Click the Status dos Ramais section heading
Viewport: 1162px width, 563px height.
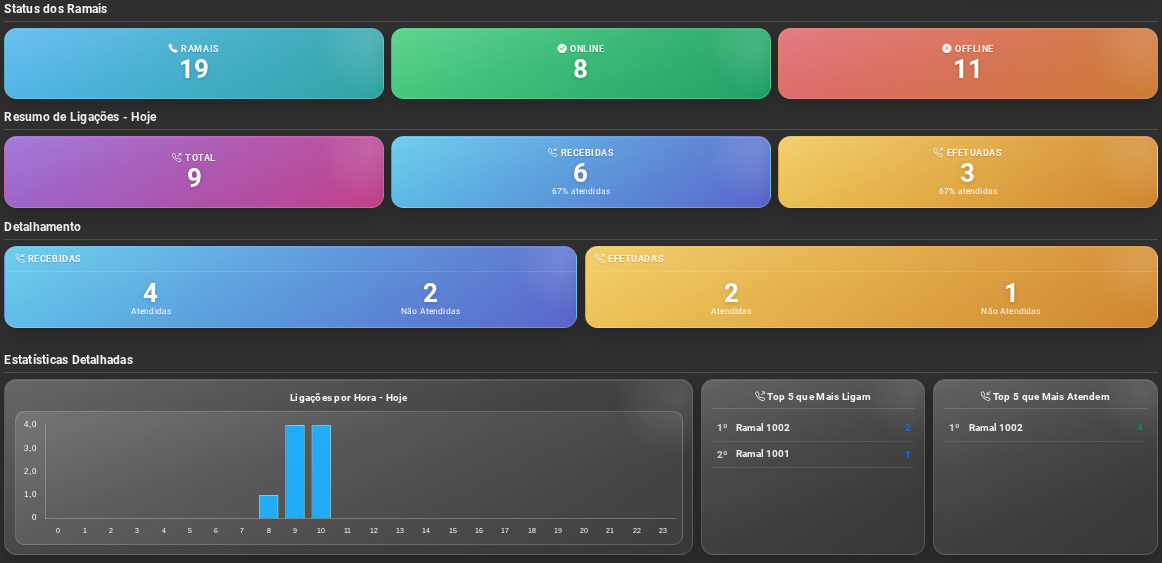pyautogui.click(x=56, y=10)
